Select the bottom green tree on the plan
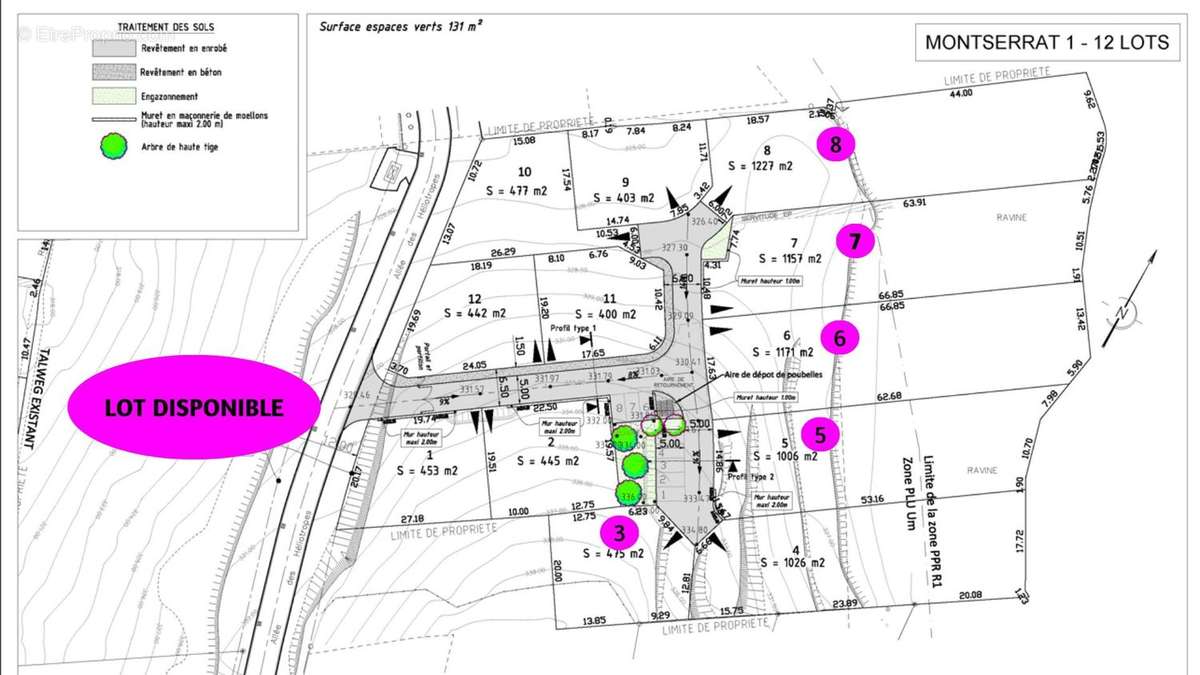This screenshot has height=675, width=1200. 630,493
